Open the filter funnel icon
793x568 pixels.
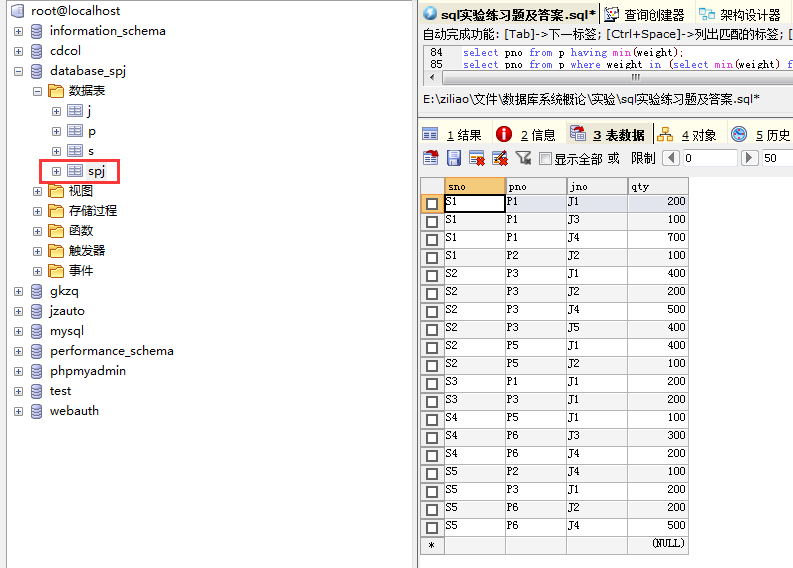(523, 158)
